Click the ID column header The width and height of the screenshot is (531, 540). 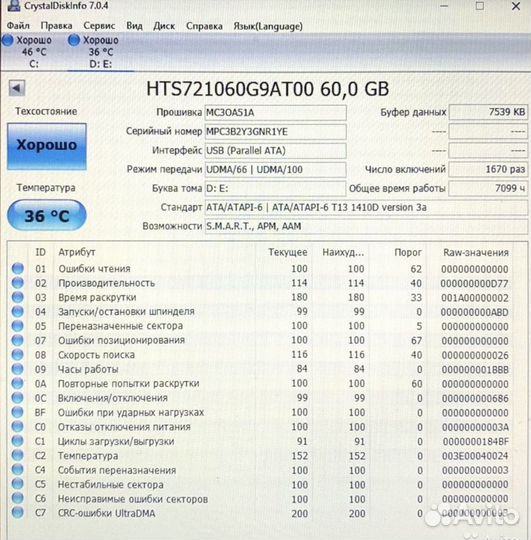click(x=41, y=252)
